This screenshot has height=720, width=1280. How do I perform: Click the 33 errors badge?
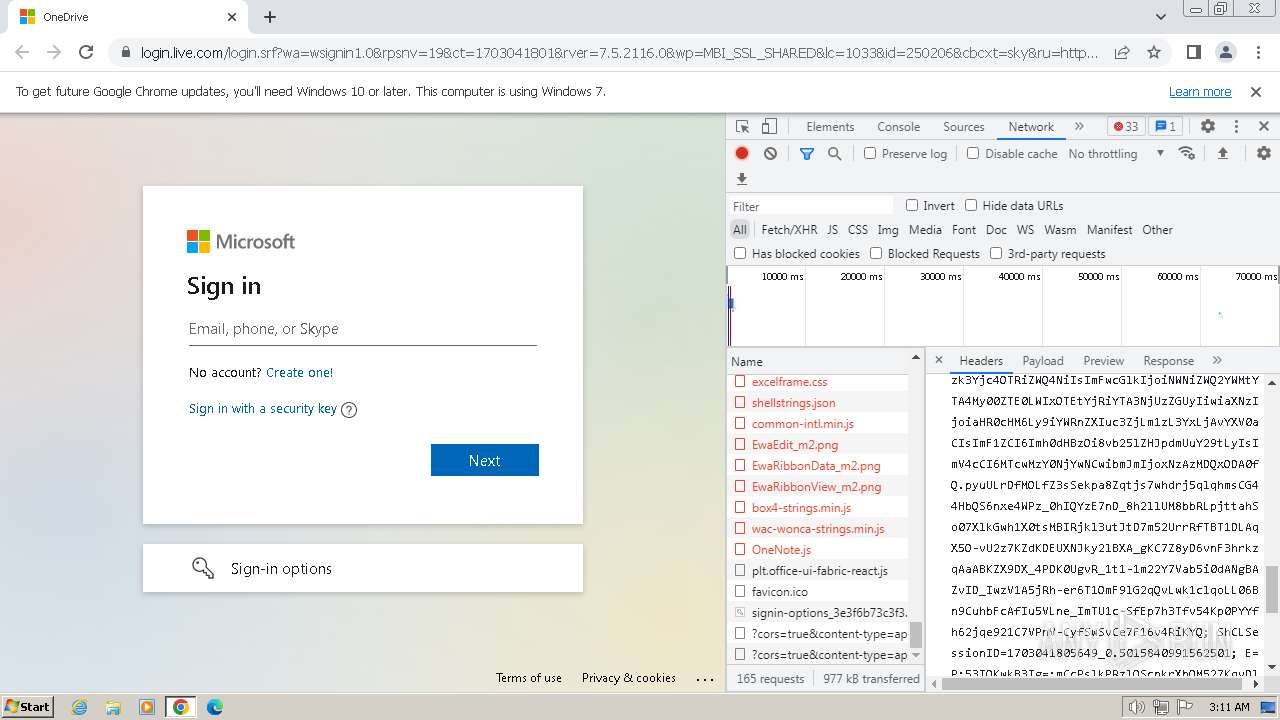click(1126, 127)
